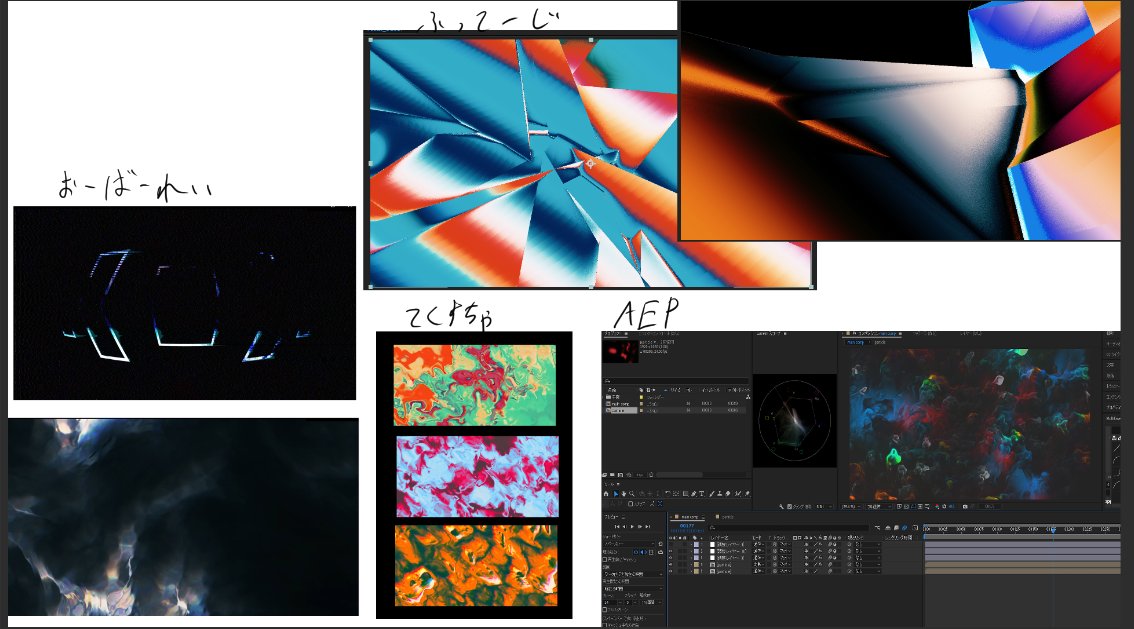Expand fifth timeline layer properties
The height and width of the screenshot is (629, 1134).
pyautogui.click(x=691, y=571)
